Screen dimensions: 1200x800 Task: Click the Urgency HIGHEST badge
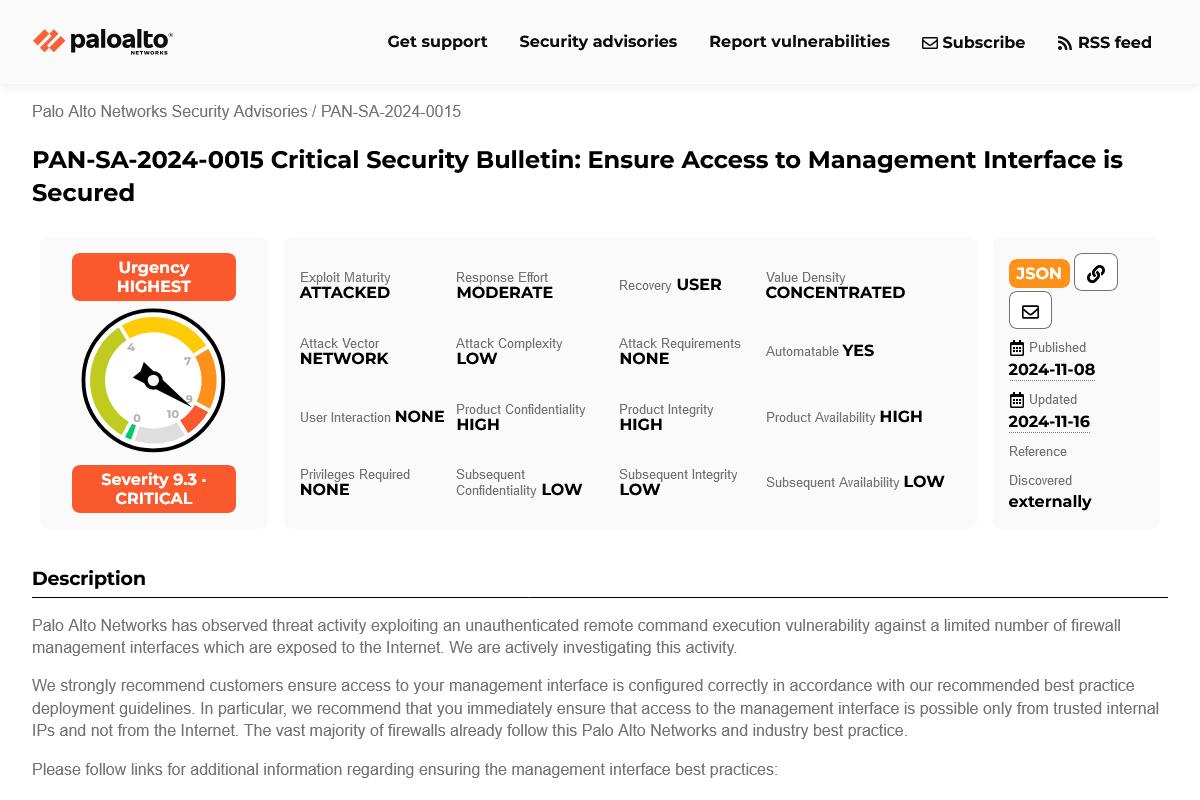154,277
